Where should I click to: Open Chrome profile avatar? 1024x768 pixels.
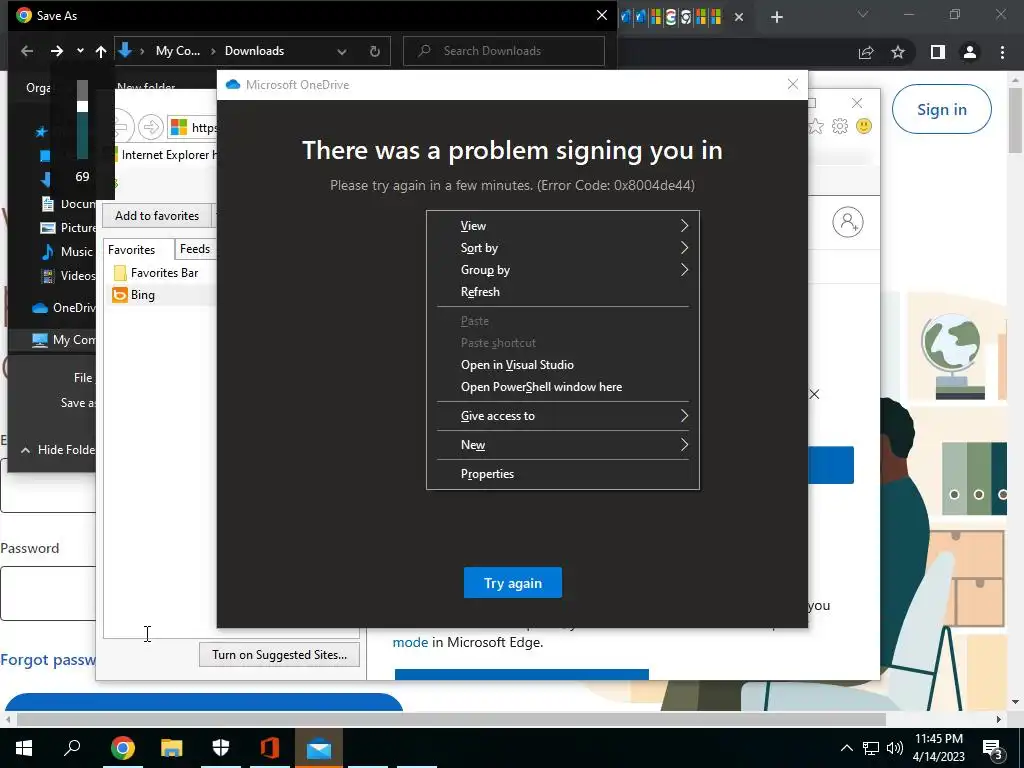tap(970, 52)
